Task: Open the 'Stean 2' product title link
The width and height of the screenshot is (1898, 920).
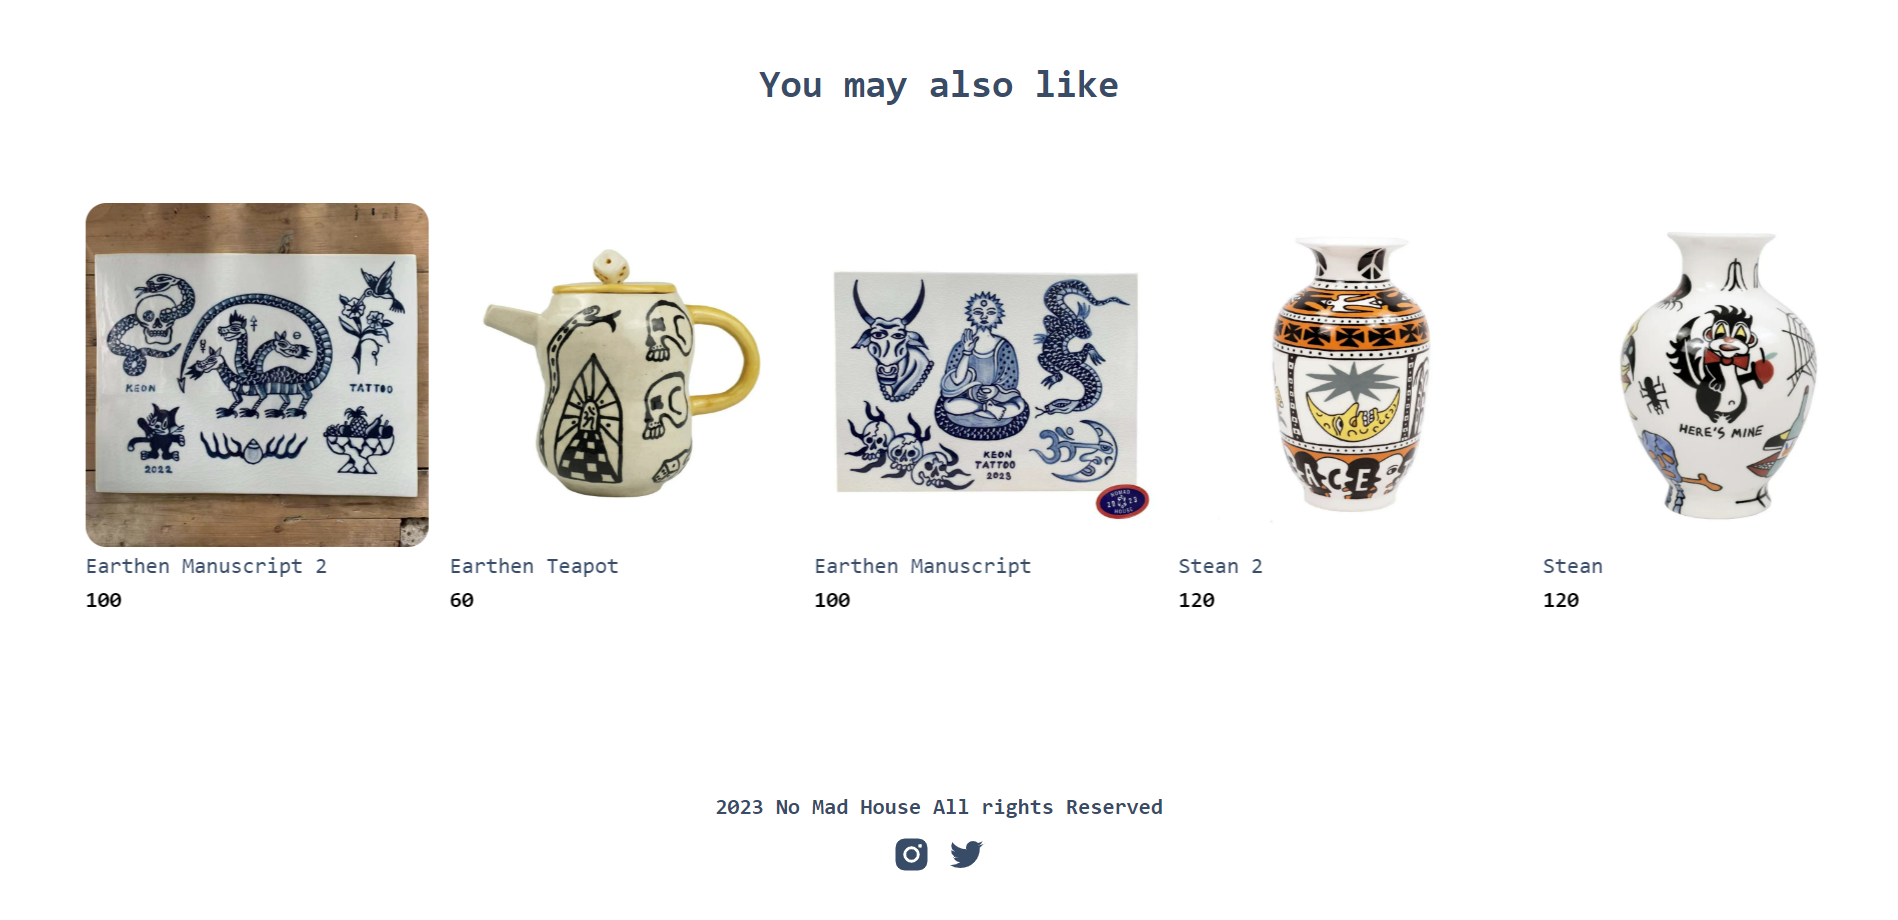Action: tap(1220, 566)
